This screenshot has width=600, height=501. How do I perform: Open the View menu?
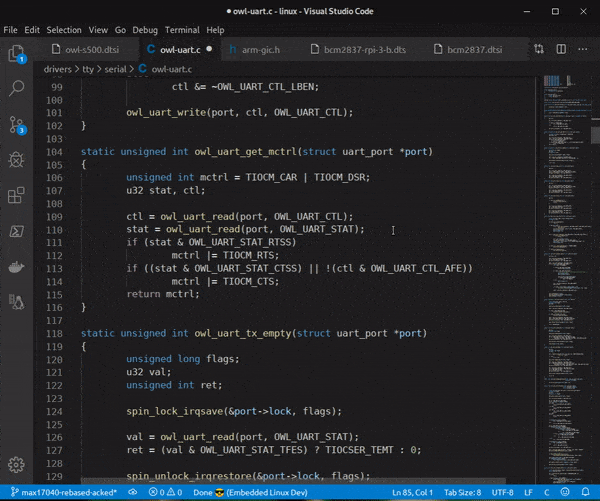(98, 30)
